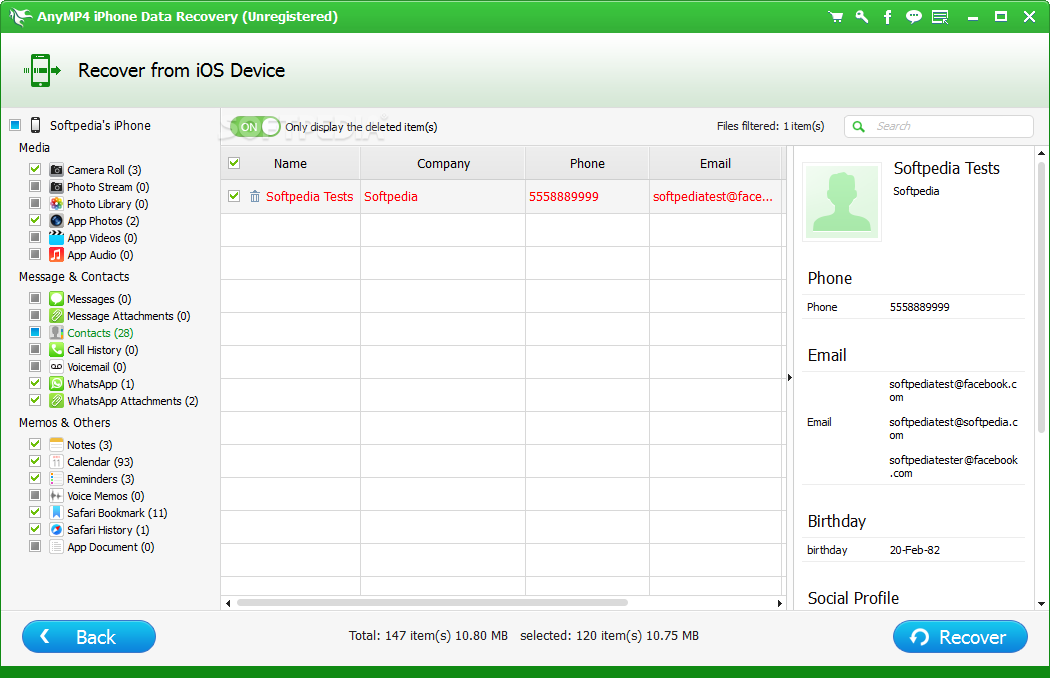Click the Photo Stream icon
The image size is (1050, 678).
56,187
